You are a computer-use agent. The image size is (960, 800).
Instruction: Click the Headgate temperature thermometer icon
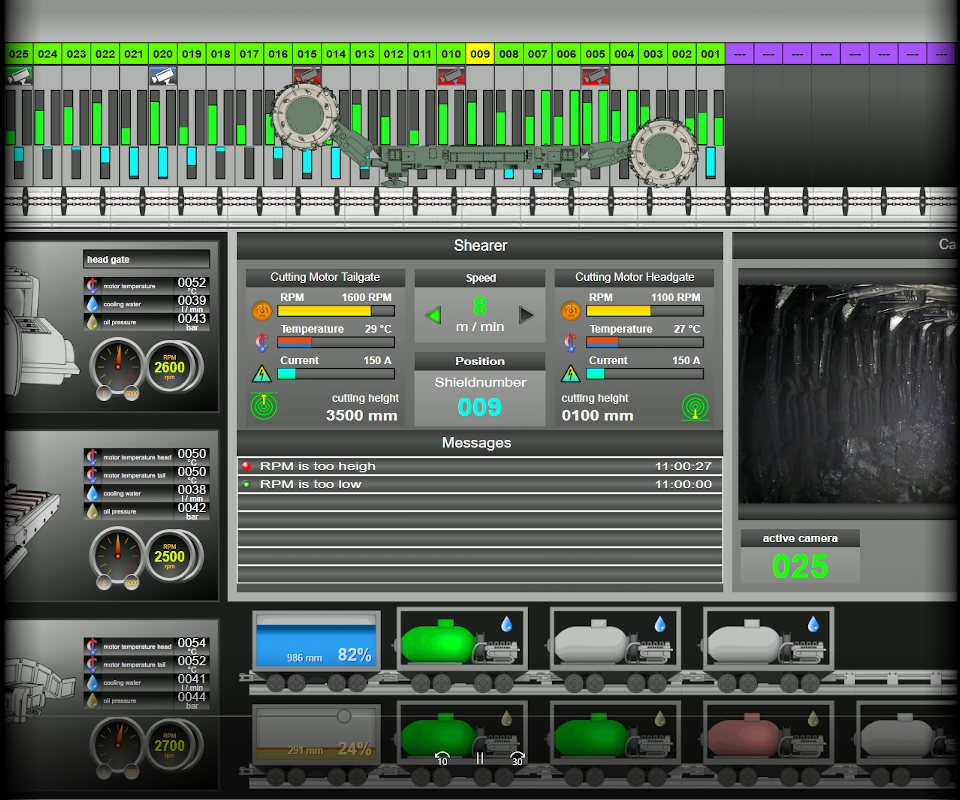pos(570,342)
